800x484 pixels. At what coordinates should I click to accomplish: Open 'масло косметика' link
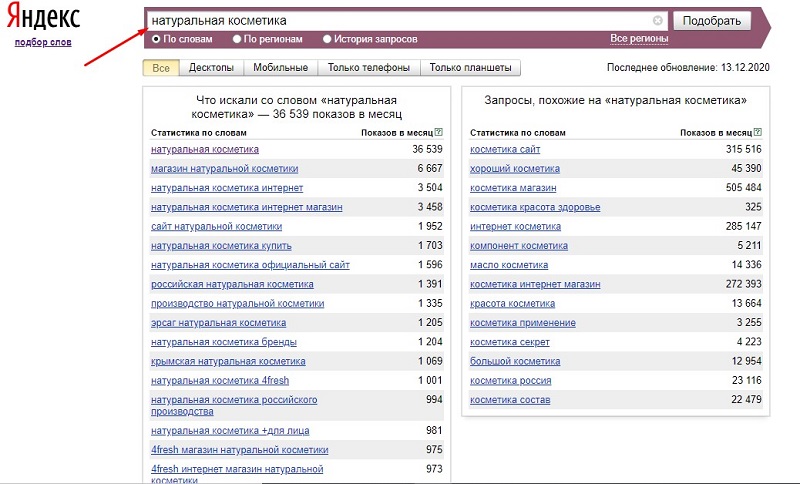[x=509, y=265]
